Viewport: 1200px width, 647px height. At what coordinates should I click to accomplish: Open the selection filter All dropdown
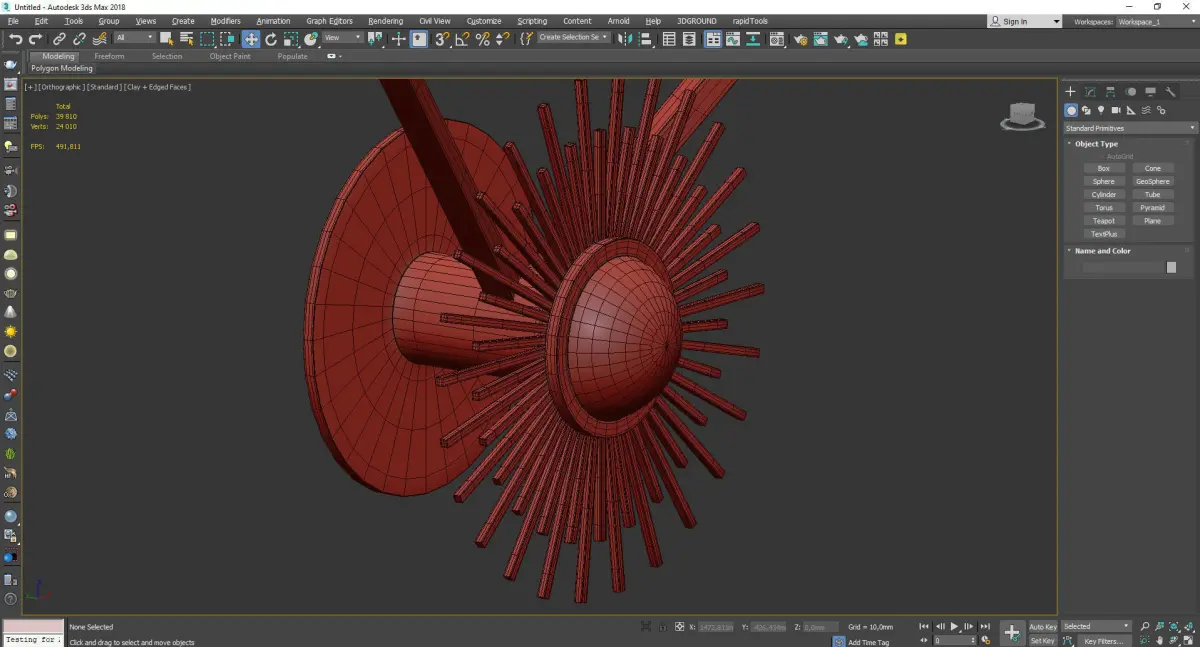pyautogui.click(x=134, y=38)
